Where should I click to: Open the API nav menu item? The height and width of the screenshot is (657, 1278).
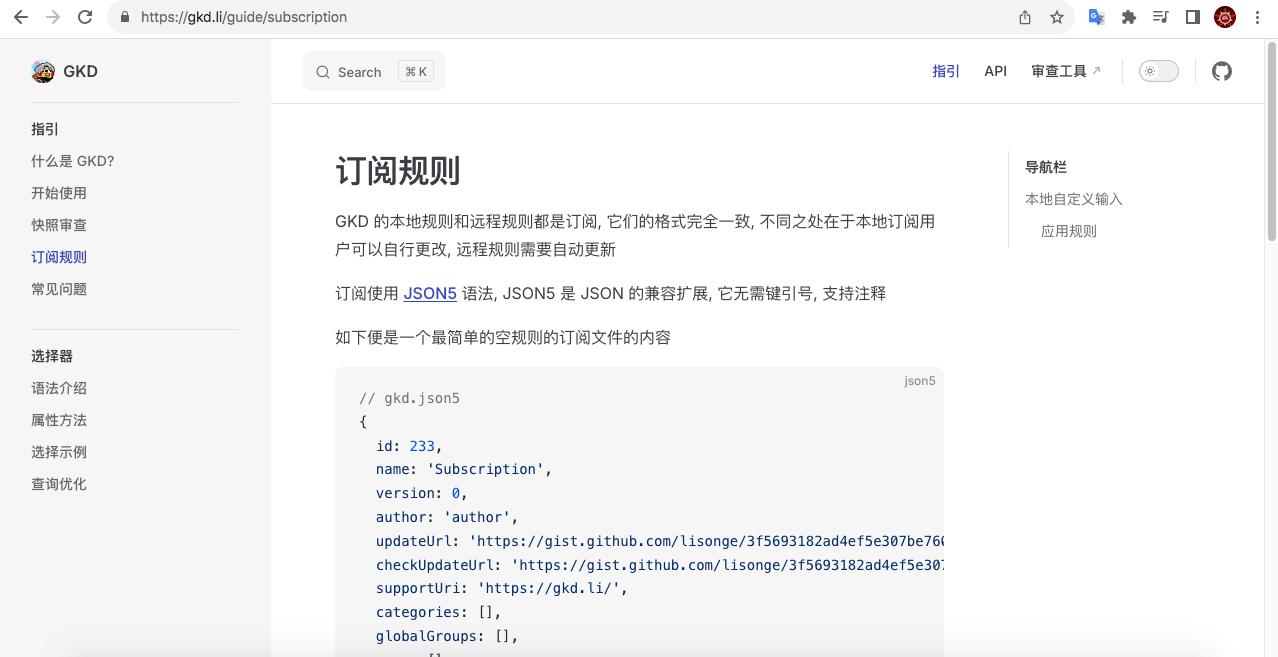pyautogui.click(x=995, y=71)
